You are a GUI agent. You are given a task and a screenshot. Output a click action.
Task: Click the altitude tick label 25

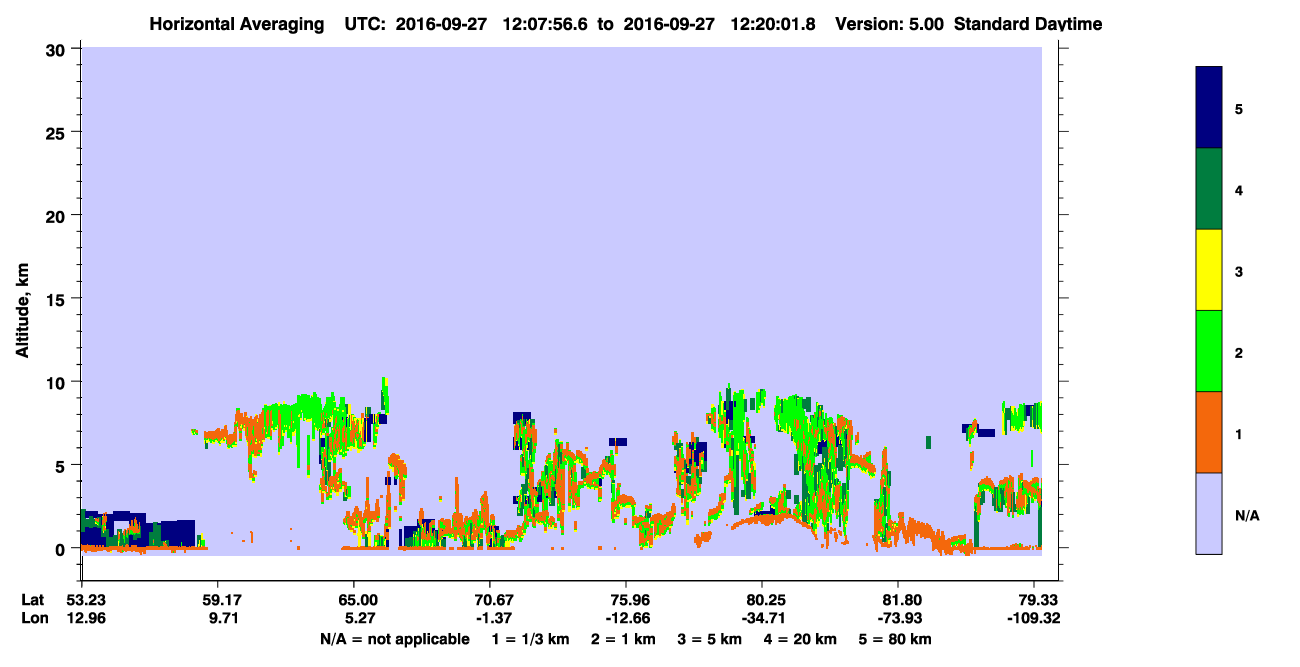point(58,132)
